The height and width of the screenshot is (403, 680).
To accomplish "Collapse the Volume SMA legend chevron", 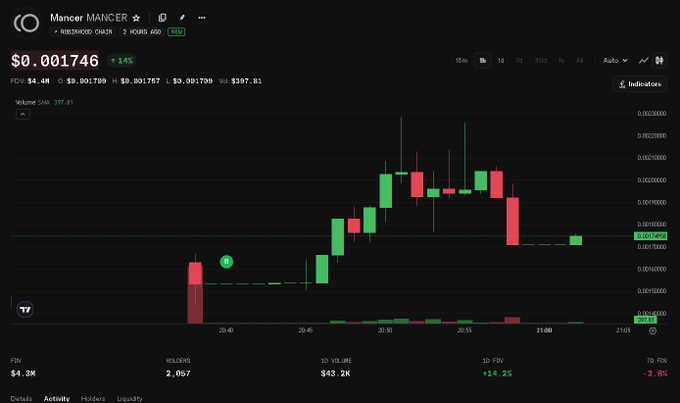I will coord(23,115).
